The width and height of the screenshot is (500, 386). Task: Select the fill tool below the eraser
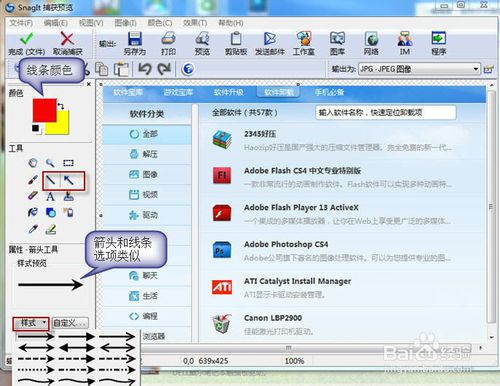pyautogui.click(x=33, y=212)
